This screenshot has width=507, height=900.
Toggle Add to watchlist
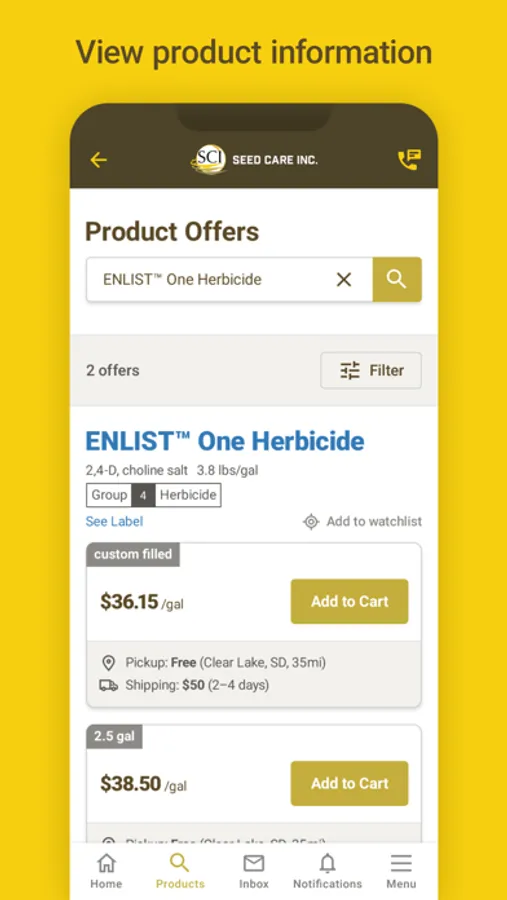362,521
